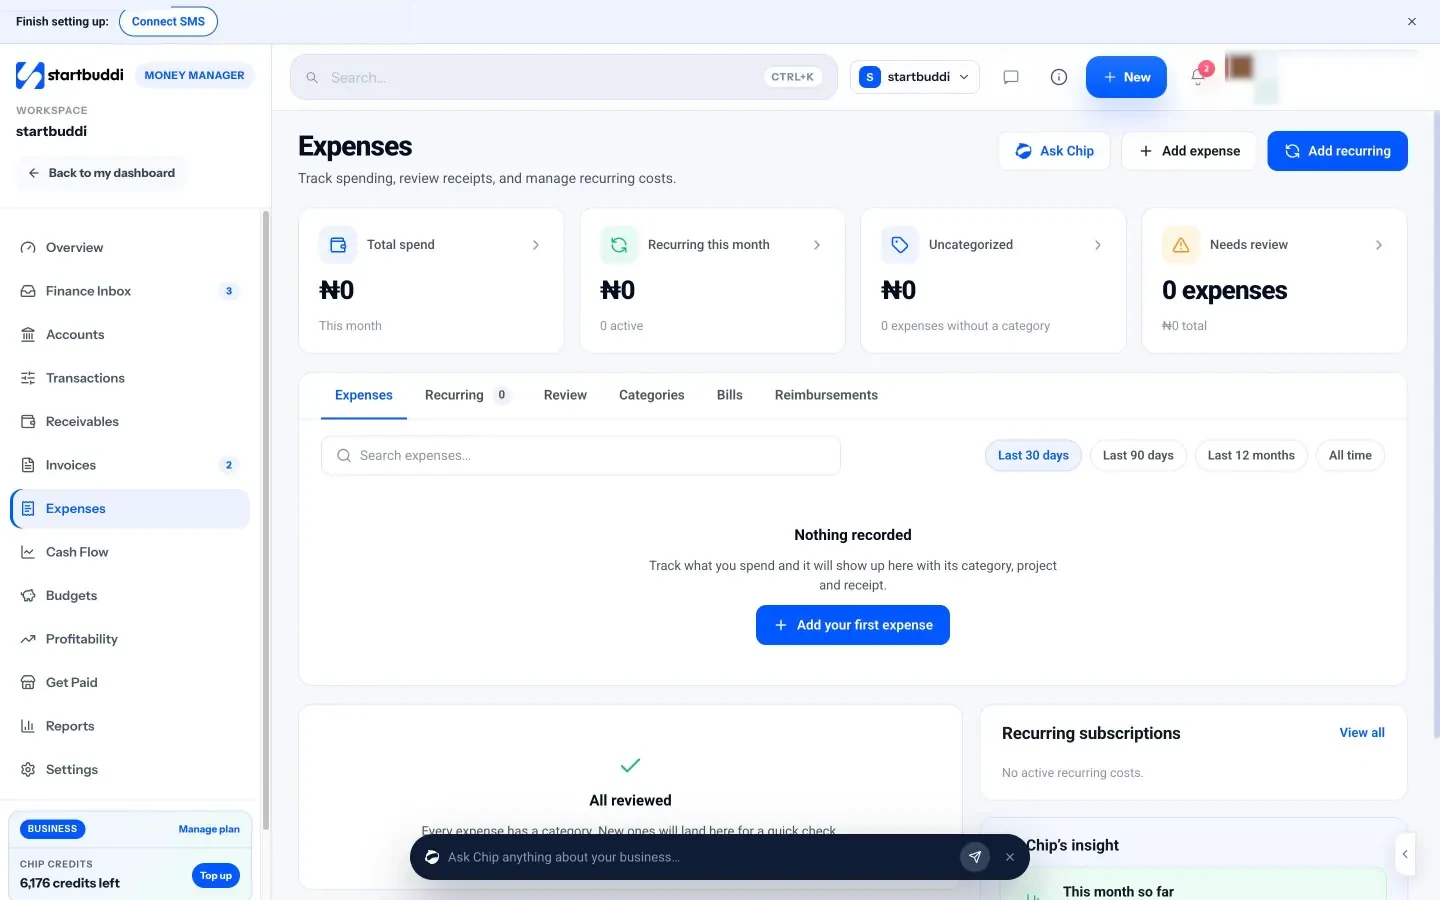The width and height of the screenshot is (1440, 900).
Task: Dismiss the Finish setting up banner
Action: pos(1412,21)
